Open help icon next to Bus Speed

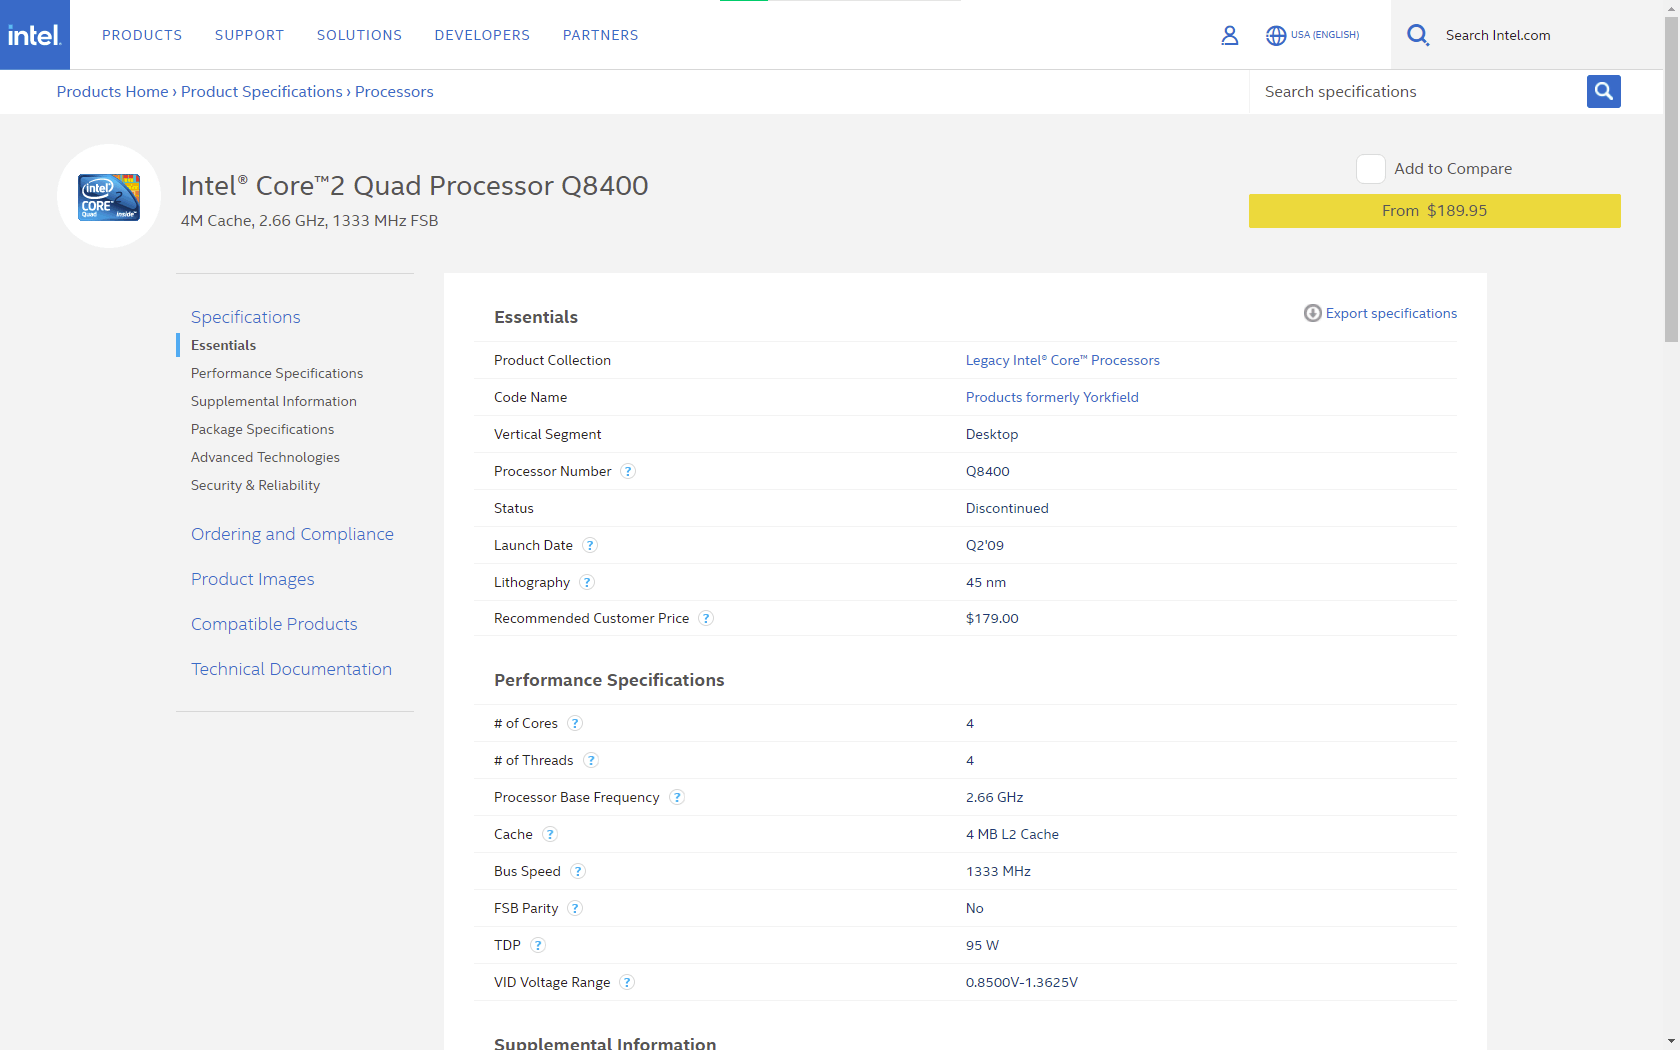[x=578, y=871]
